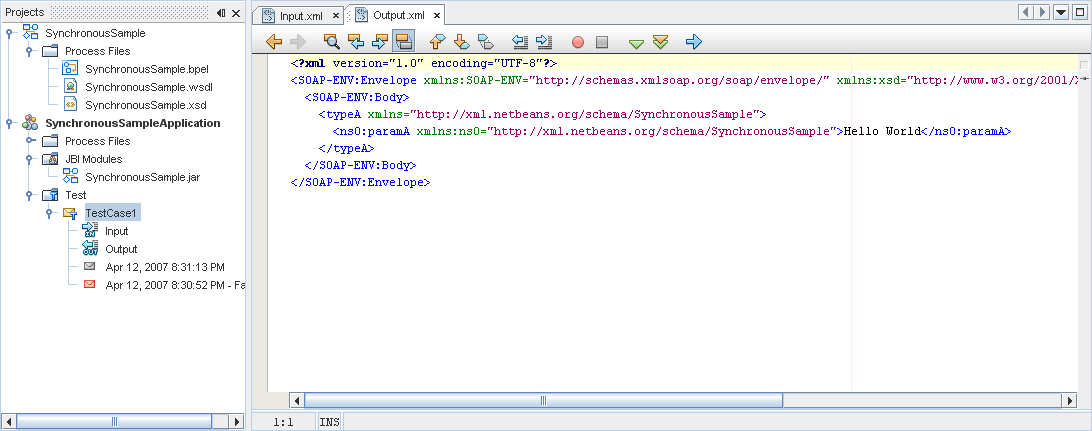This screenshot has width=1092, height=431.
Task: Click the </SOAP-ENV:Envelope> closing tag
Action: pos(360,182)
